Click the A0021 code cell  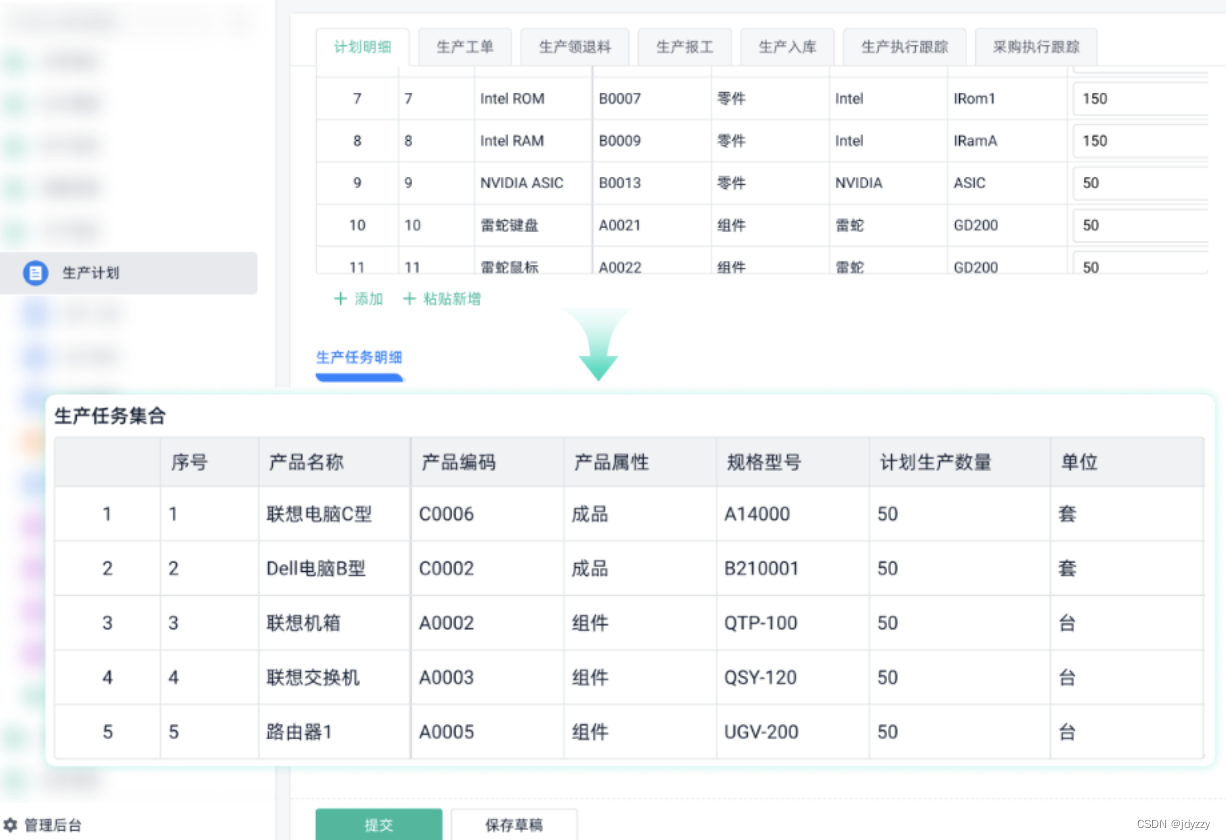652,225
